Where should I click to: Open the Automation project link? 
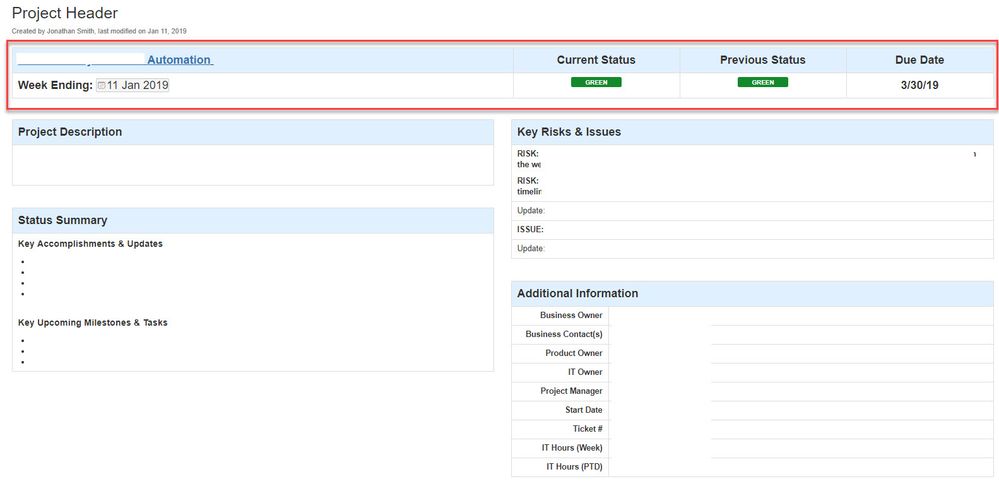pos(179,60)
